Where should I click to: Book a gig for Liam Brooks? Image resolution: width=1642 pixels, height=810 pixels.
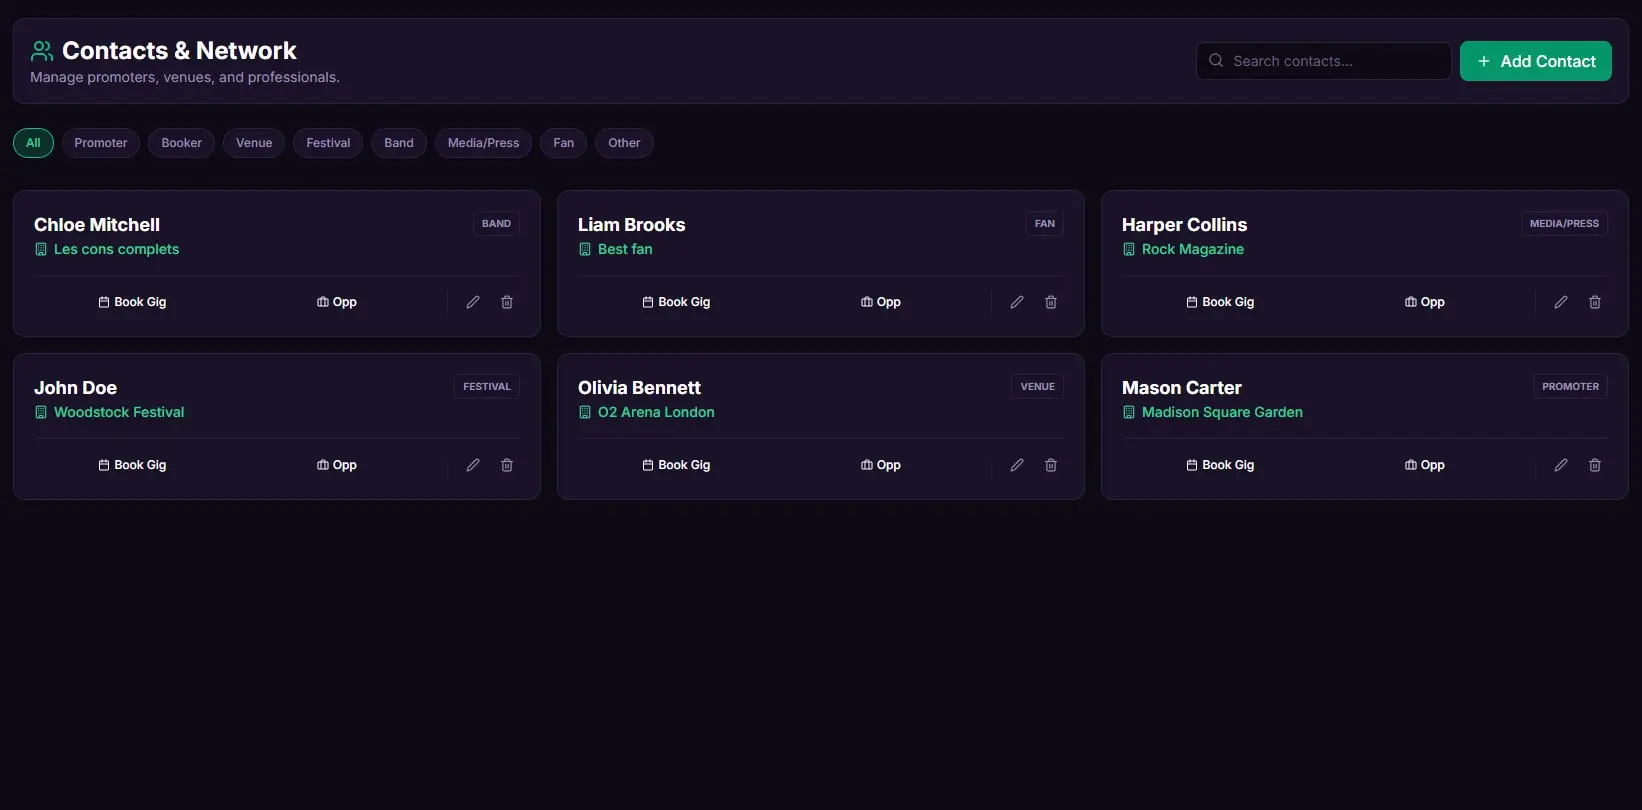coord(676,302)
